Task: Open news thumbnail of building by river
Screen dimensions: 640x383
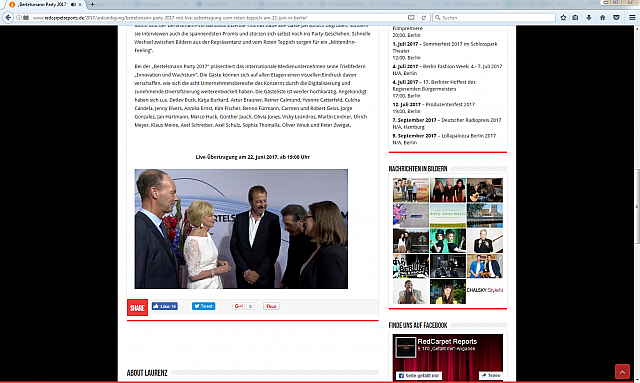Action: click(x=485, y=216)
